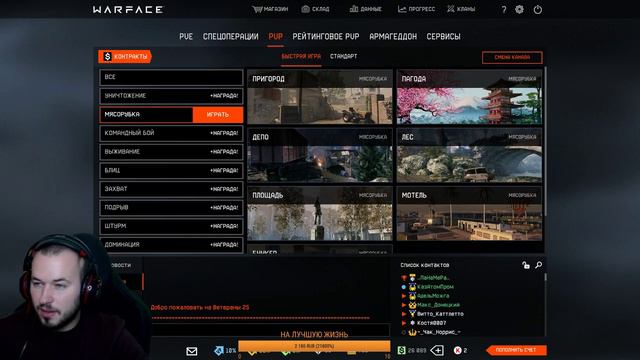Screen dimensions: 640x360
Task: Click the contacts list lock icon
Action: pos(526,265)
